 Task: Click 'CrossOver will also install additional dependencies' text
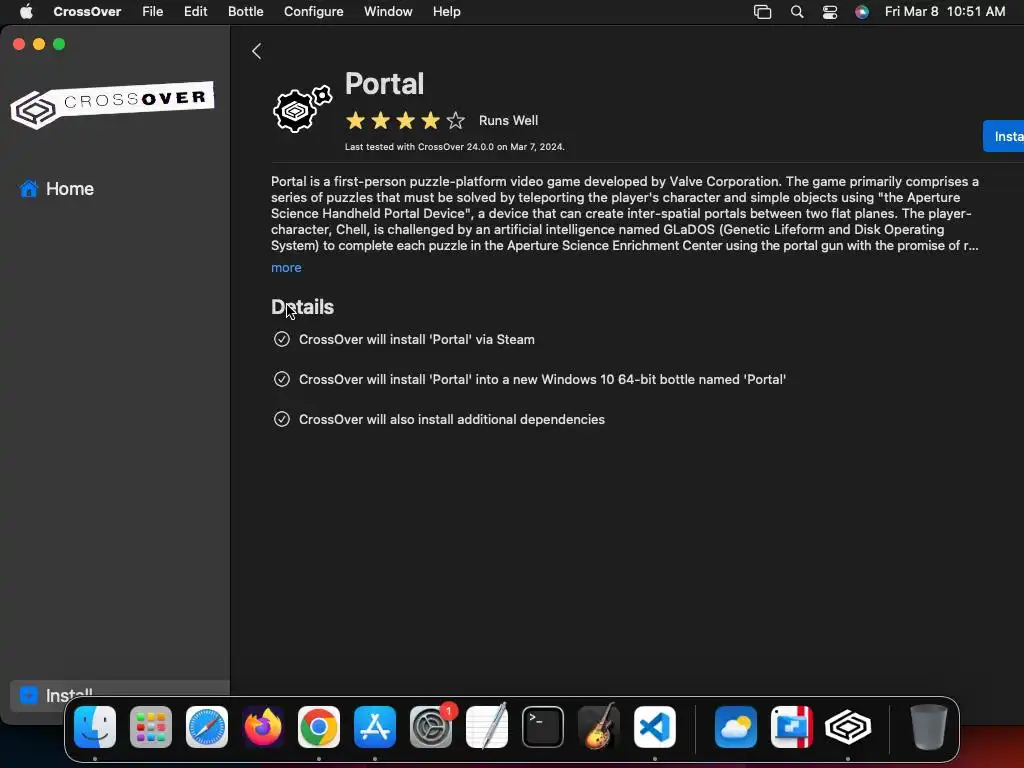(452, 419)
